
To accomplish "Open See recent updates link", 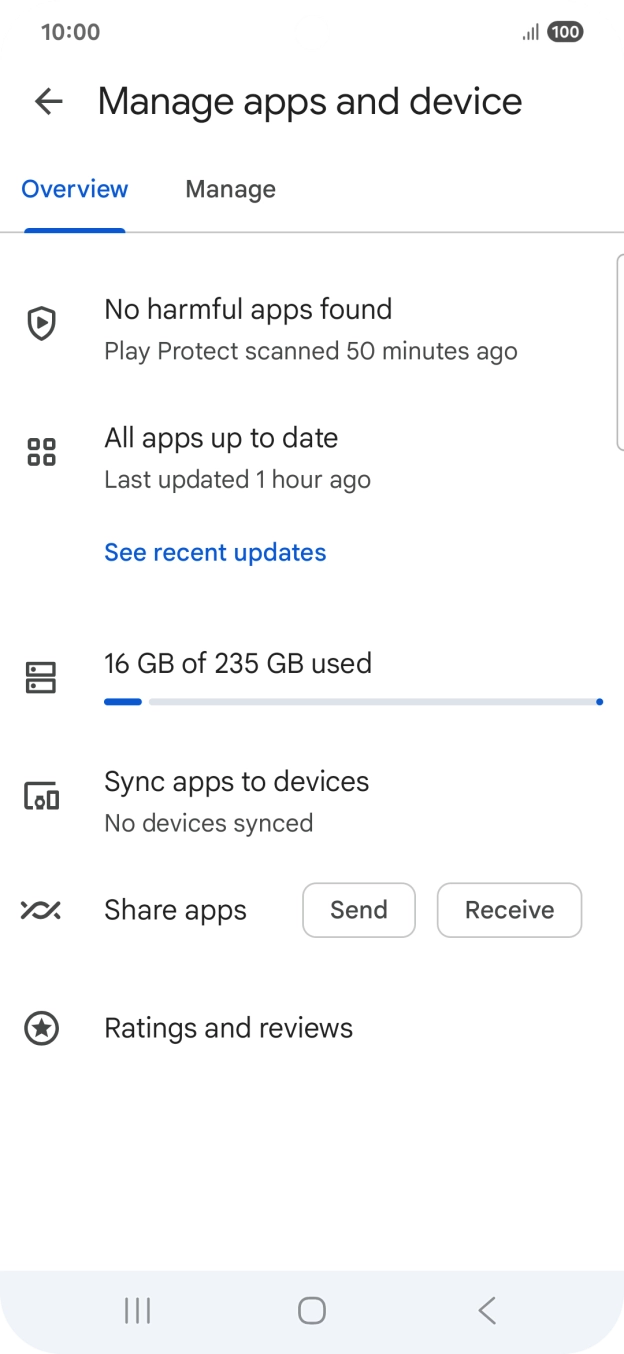I will coord(215,553).
